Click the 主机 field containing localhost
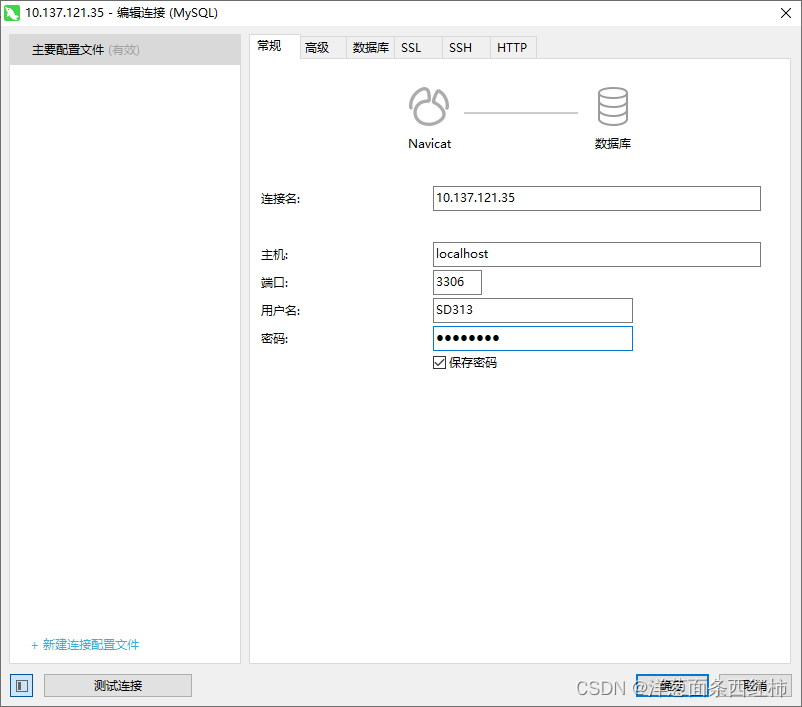Viewport: 802px width, 707px height. [596, 254]
